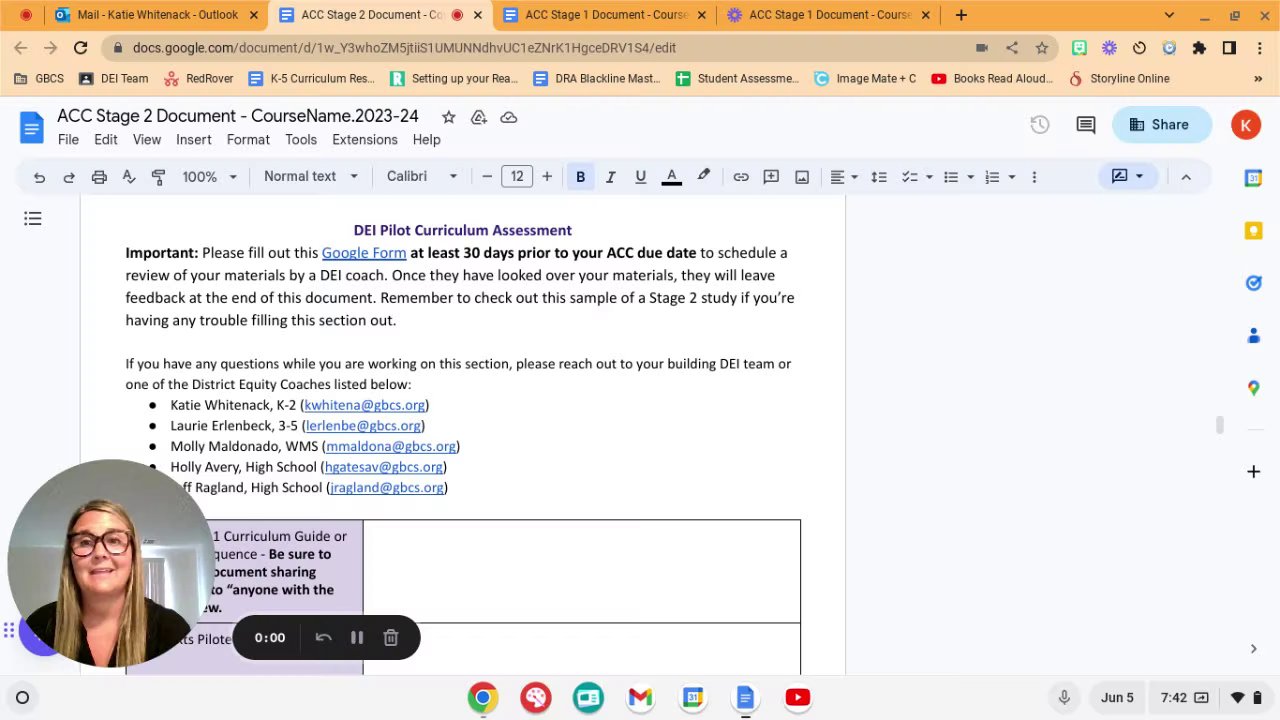This screenshot has width=1280, height=720.
Task: Restart recording with the rewind button
Action: click(x=323, y=638)
